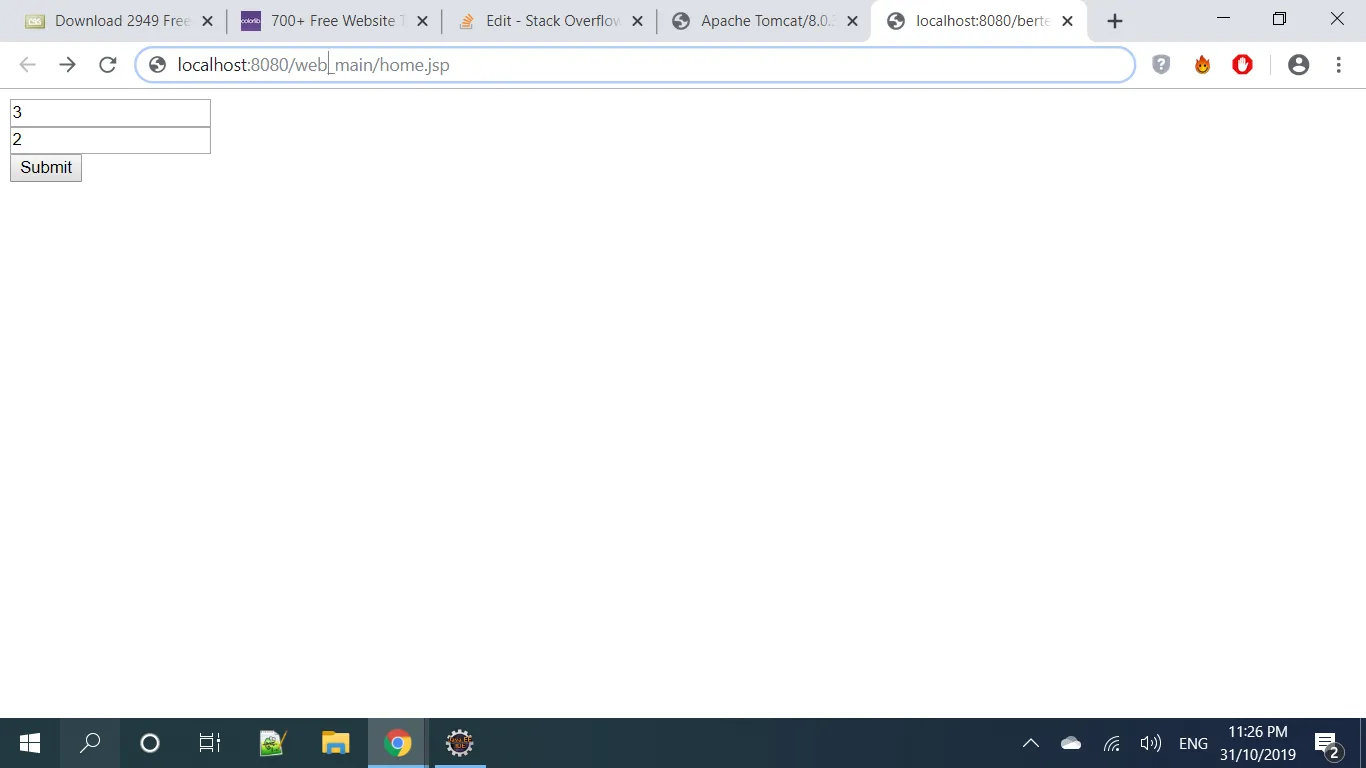Open Task View on the taskbar
1366x768 pixels.
click(x=210, y=743)
